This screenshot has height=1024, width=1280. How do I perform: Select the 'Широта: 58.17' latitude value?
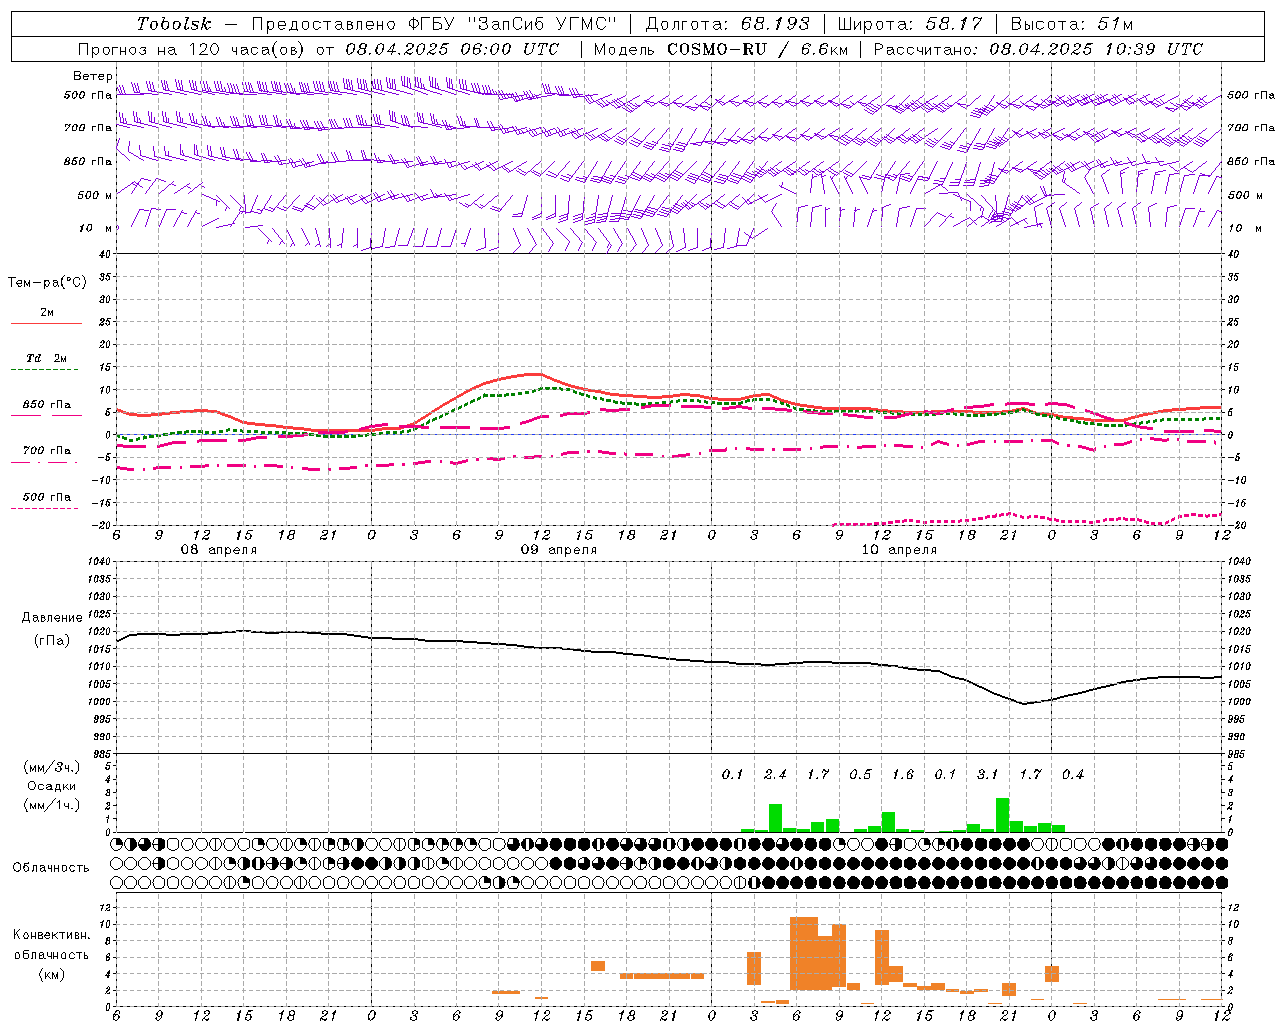tap(910, 24)
